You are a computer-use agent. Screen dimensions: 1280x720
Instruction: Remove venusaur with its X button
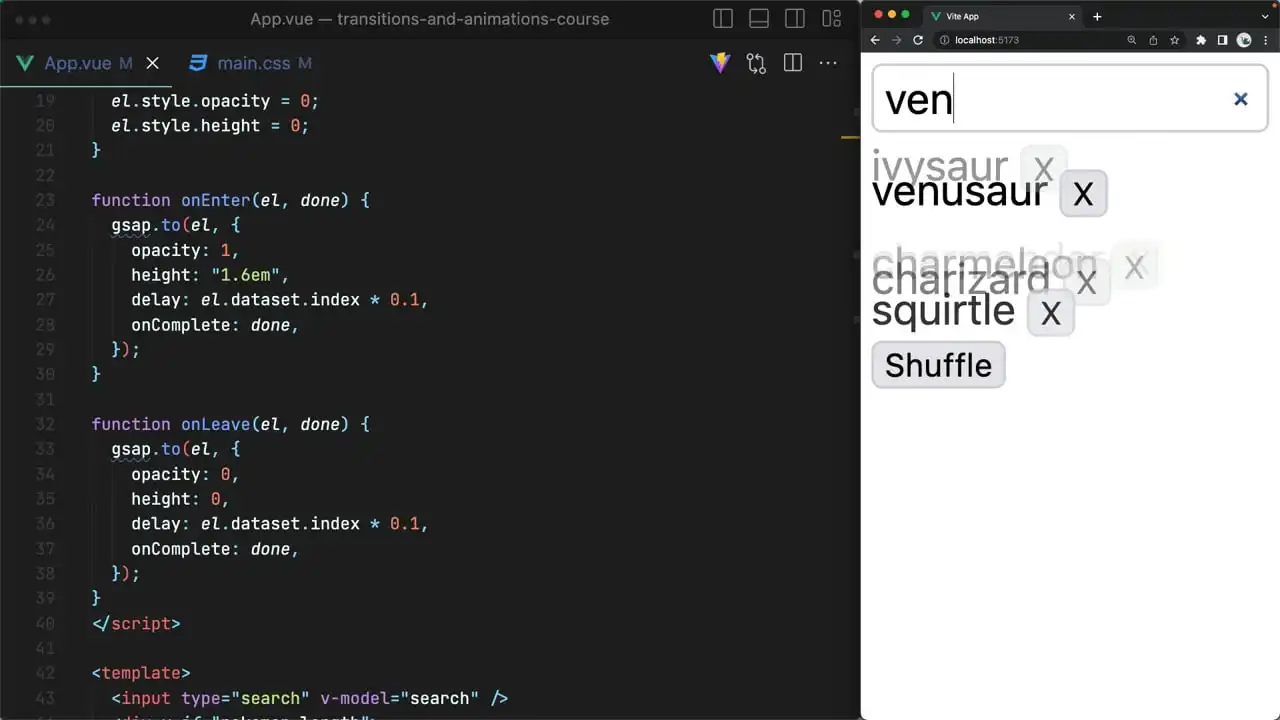coord(1083,193)
